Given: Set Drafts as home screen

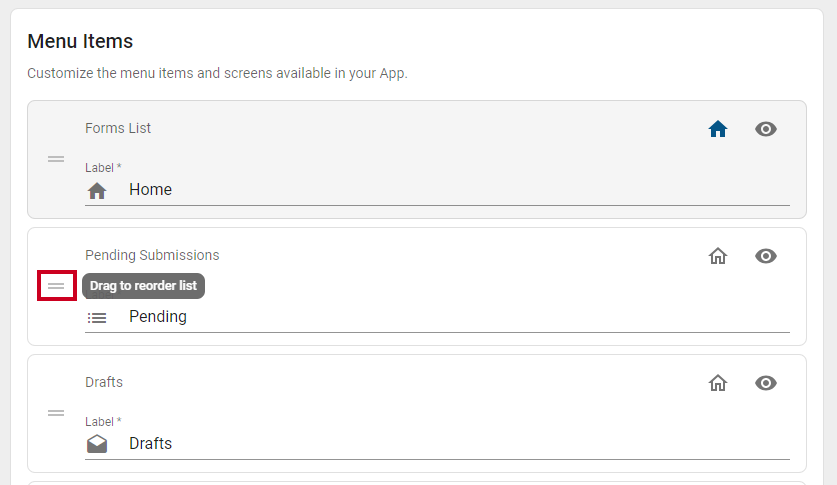Looking at the screenshot, I should [717, 383].
